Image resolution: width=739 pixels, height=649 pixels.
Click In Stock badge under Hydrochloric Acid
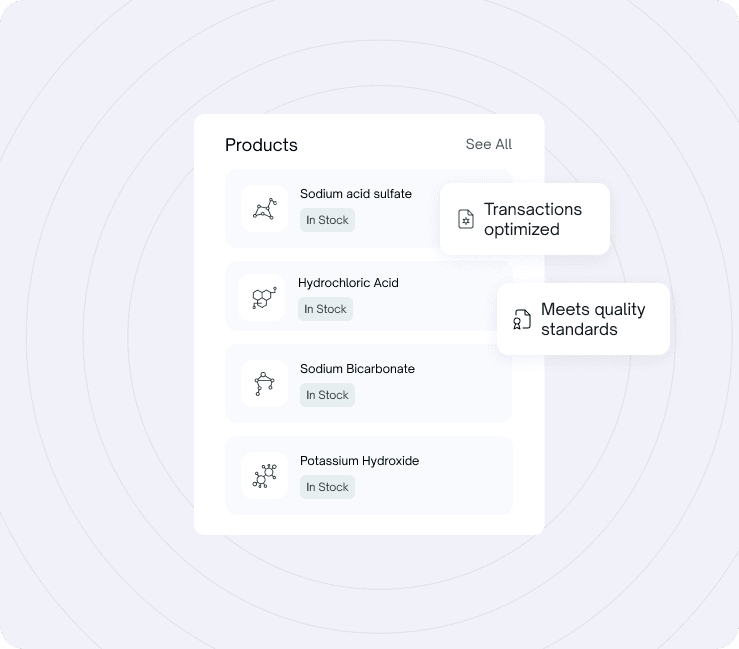(x=326, y=309)
